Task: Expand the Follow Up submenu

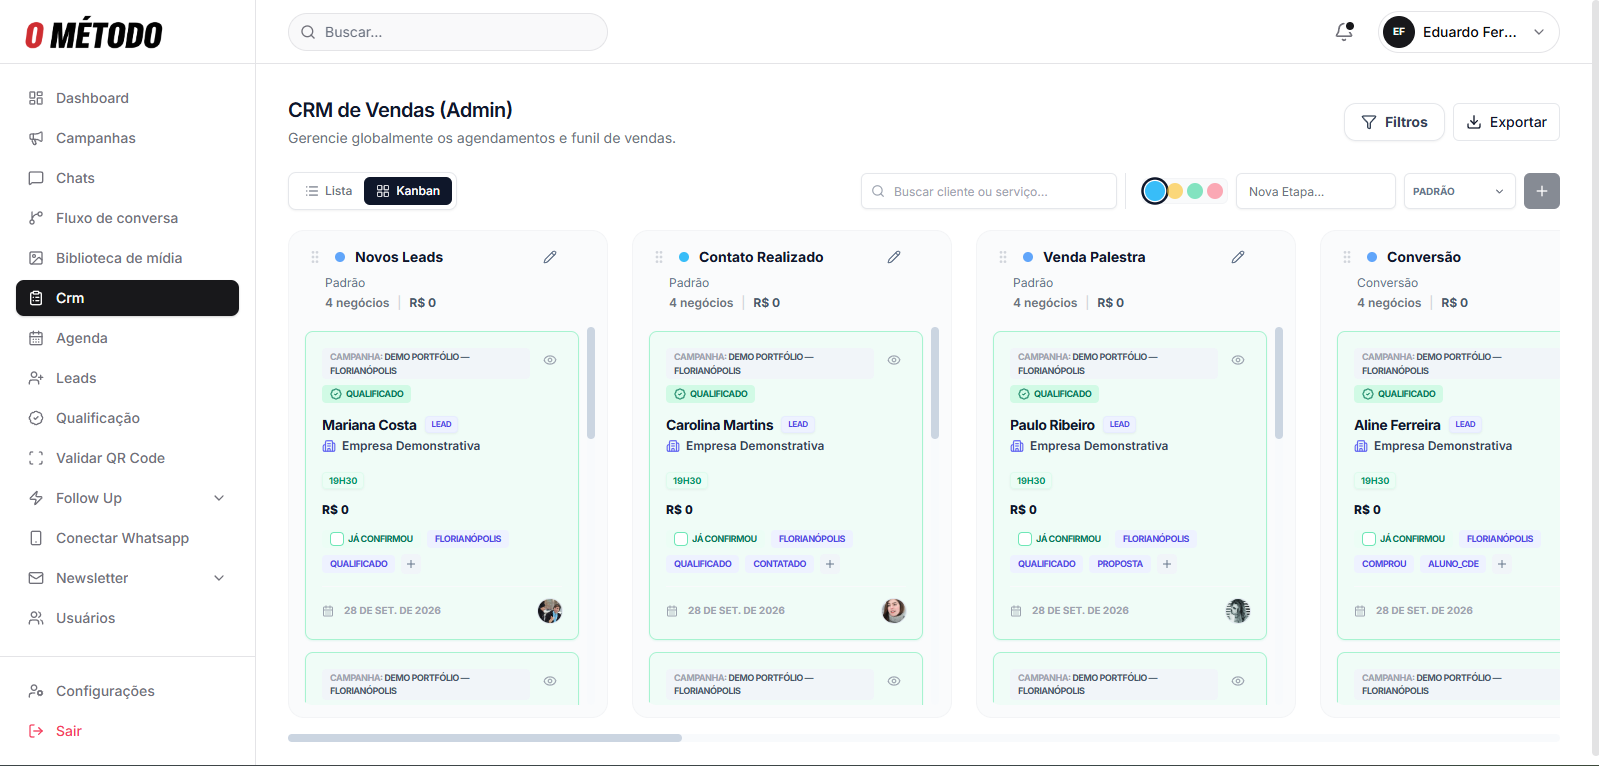Action: (x=127, y=498)
